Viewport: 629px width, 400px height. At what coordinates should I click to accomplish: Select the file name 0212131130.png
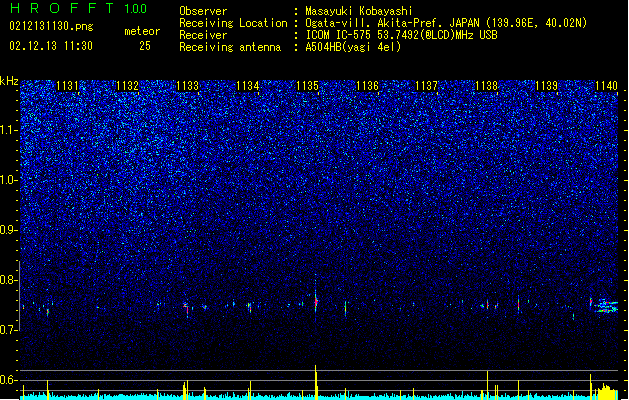point(51,26)
